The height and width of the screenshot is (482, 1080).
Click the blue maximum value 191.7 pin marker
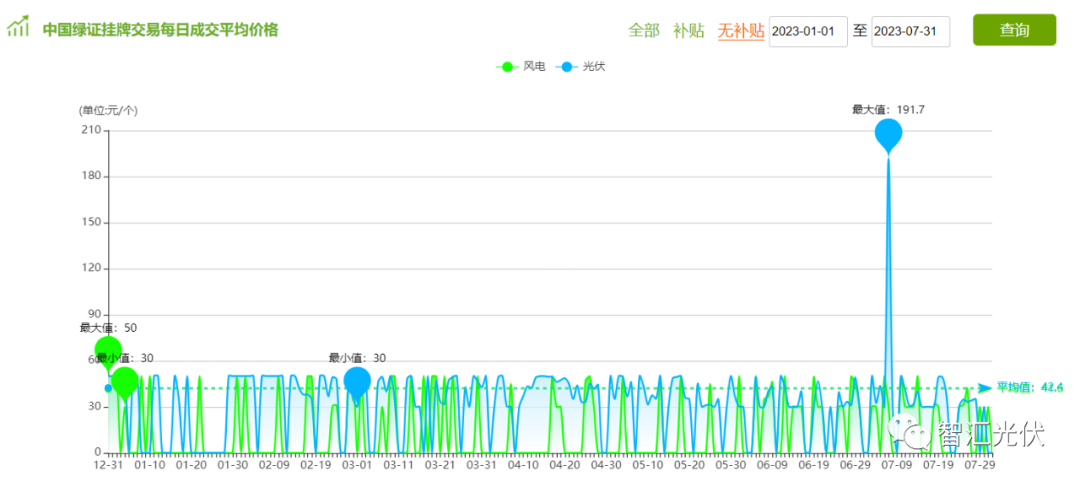click(888, 133)
